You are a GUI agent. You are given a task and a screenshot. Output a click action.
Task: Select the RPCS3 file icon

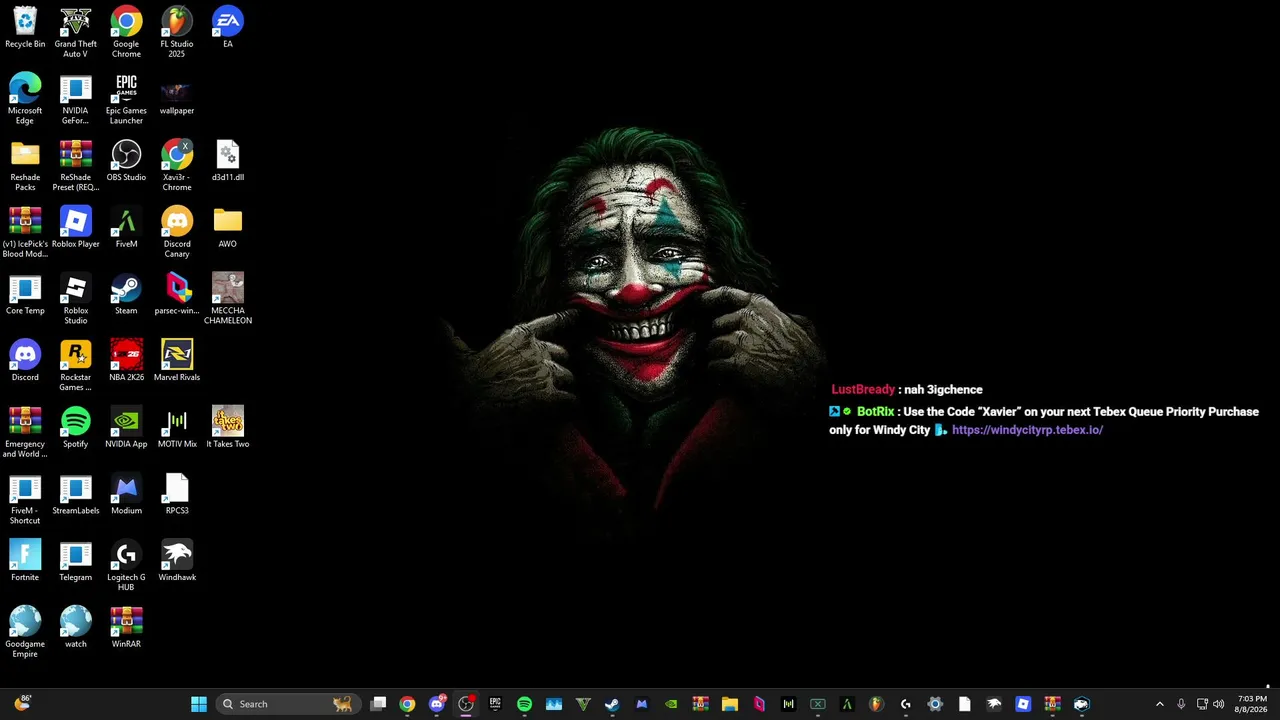(177, 495)
